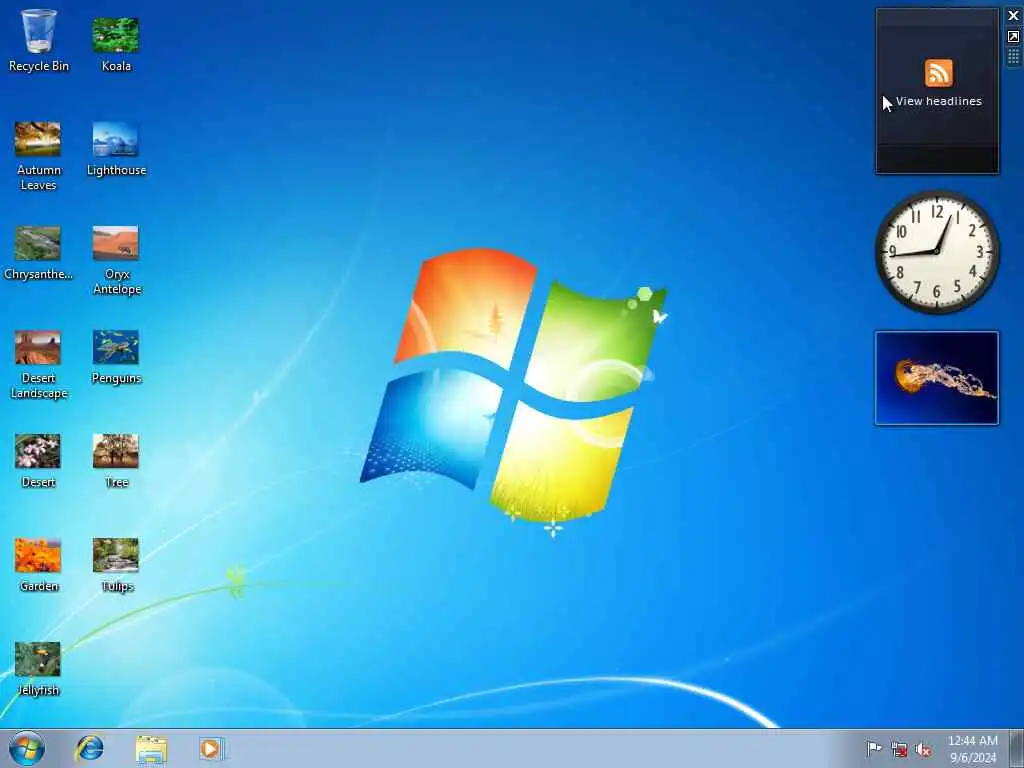Click the orange RSS feed icon
This screenshot has height=768, width=1024.
[x=938, y=72]
